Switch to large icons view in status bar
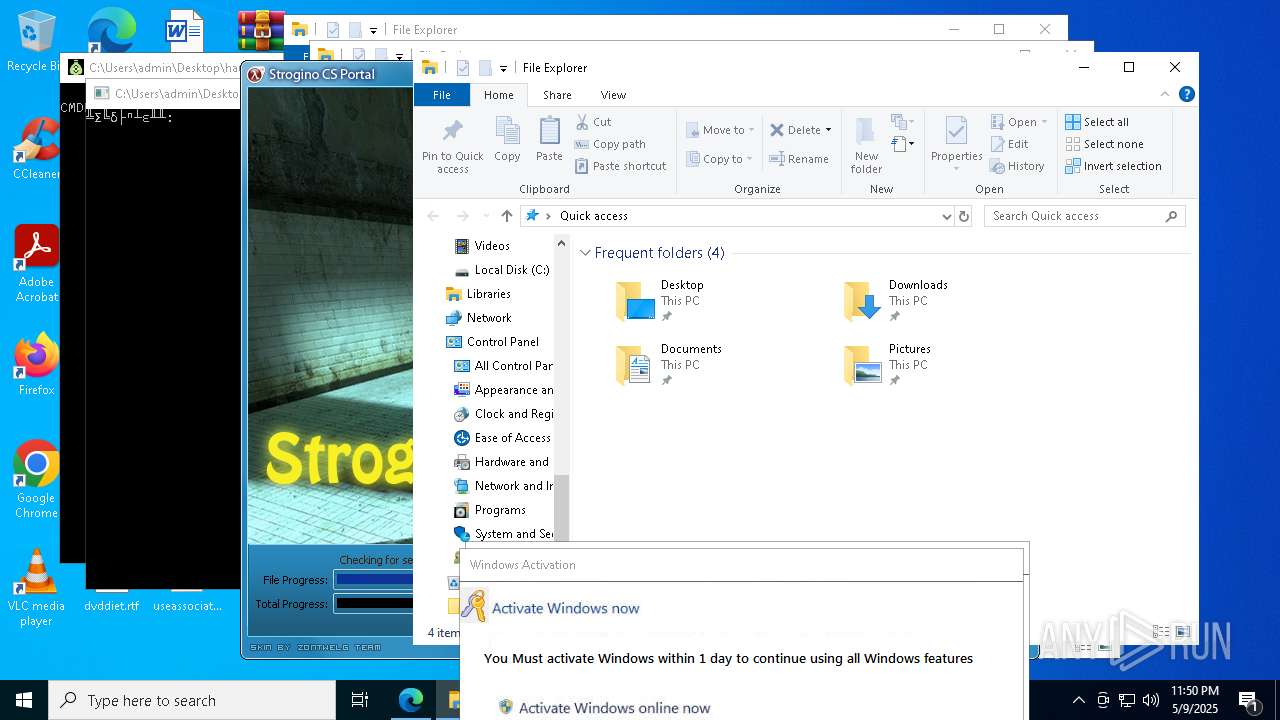 (x=1183, y=632)
